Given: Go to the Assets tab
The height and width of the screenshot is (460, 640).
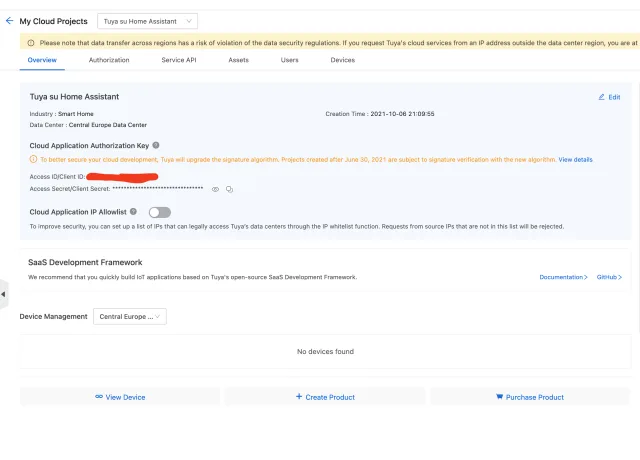Looking at the screenshot, I should point(239,61).
